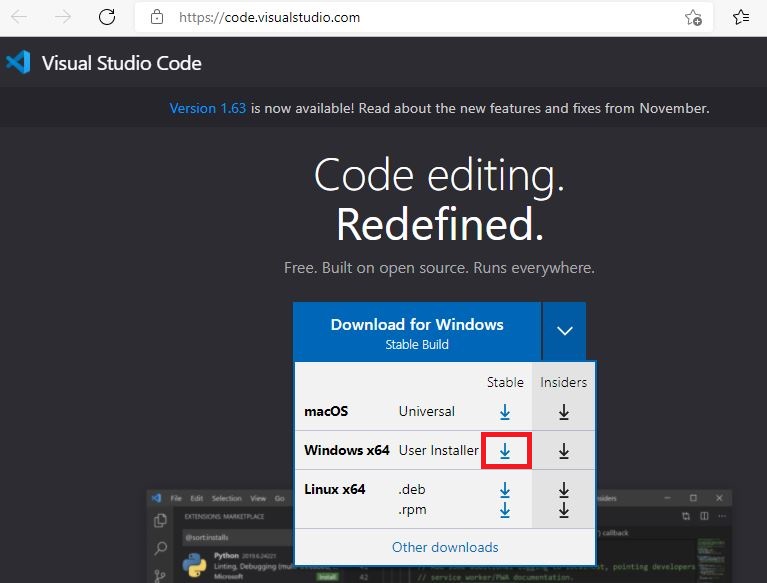Click the Download for Windows Stable Build button

coord(417,332)
